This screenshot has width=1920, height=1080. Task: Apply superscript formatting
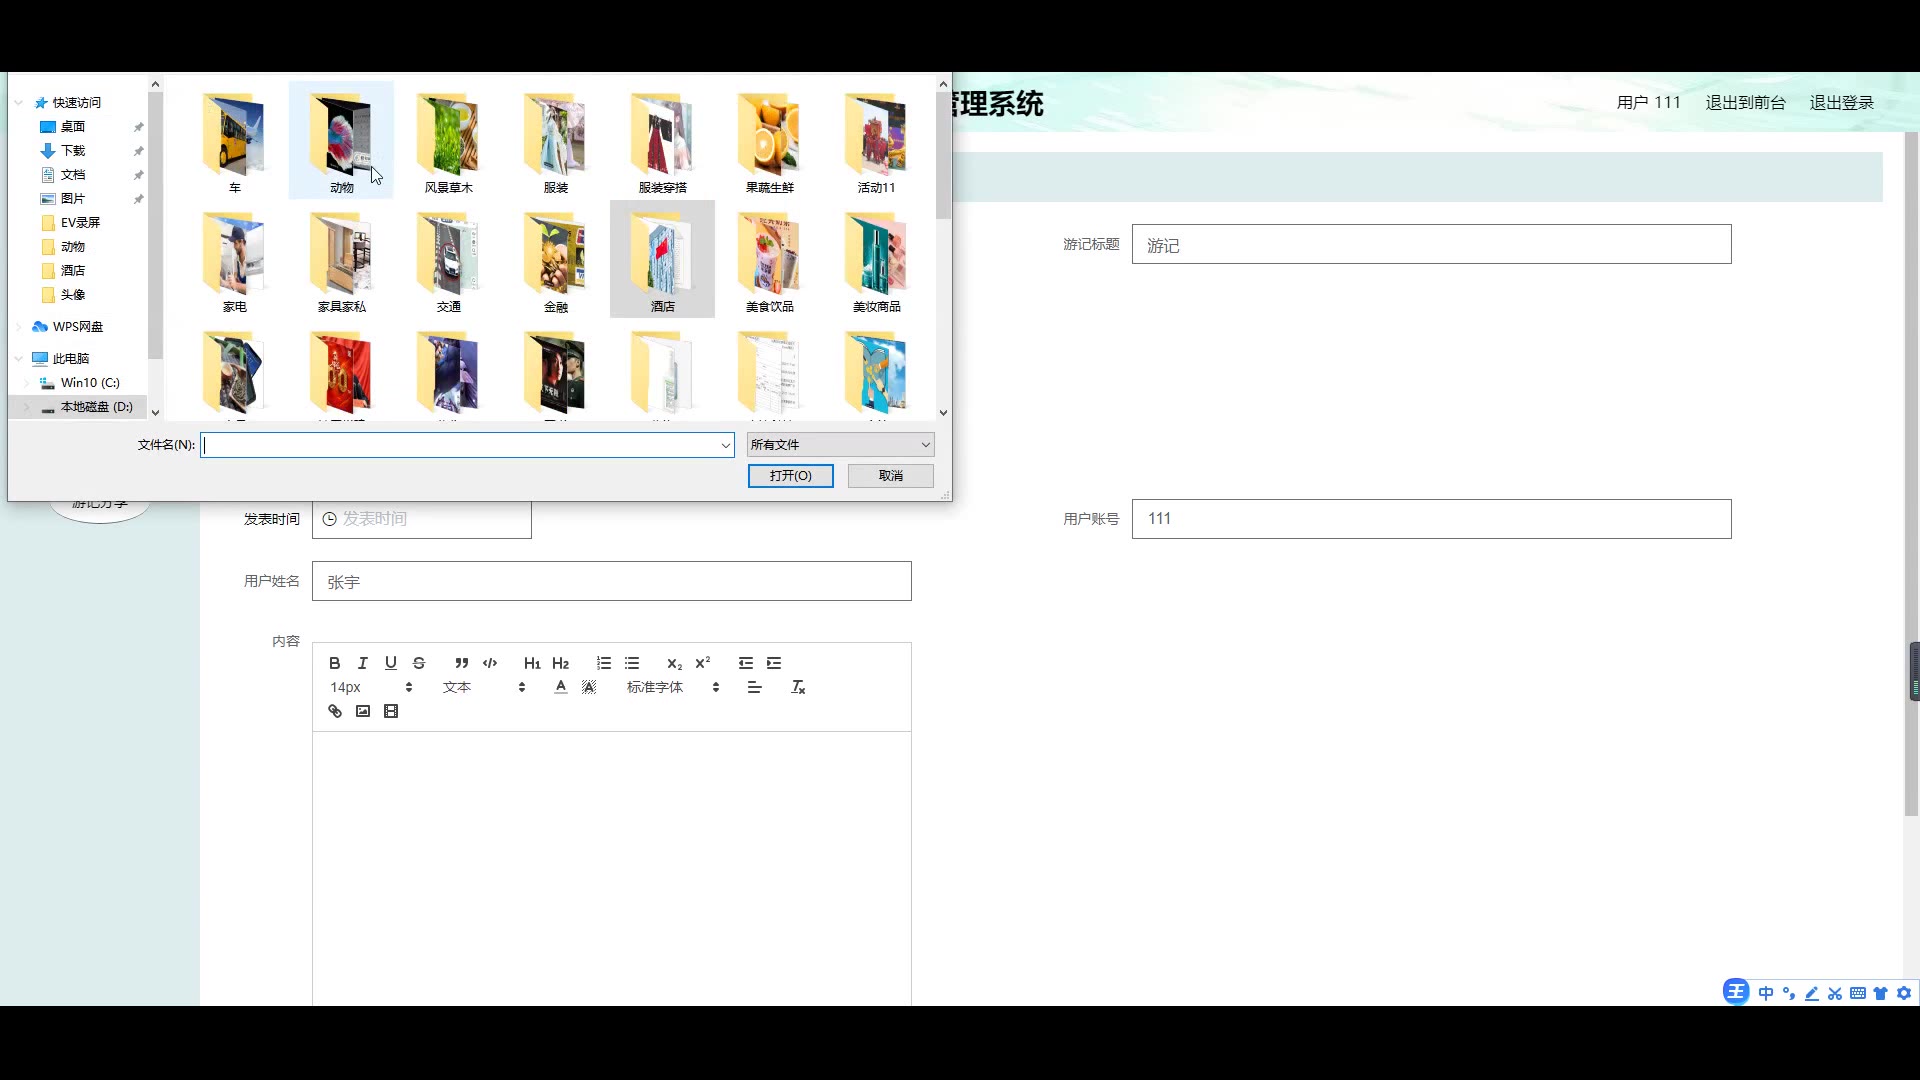click(702, 663)
